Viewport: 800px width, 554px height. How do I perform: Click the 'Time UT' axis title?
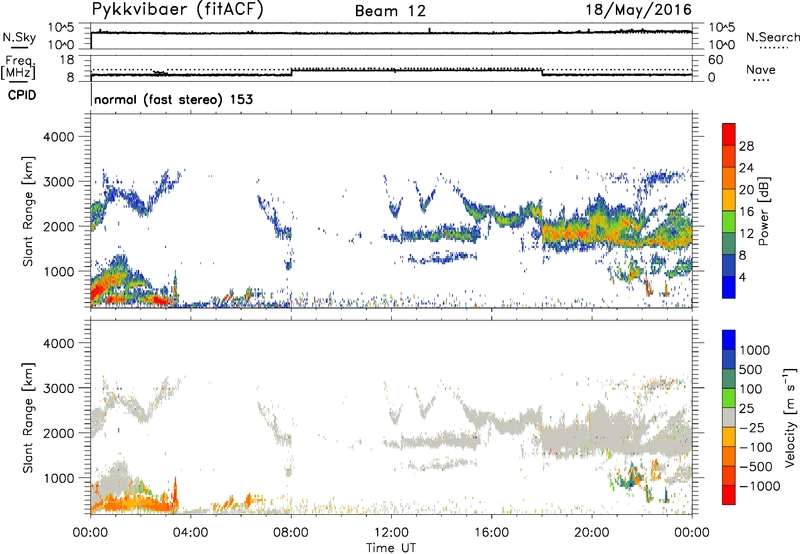(391, 548)
